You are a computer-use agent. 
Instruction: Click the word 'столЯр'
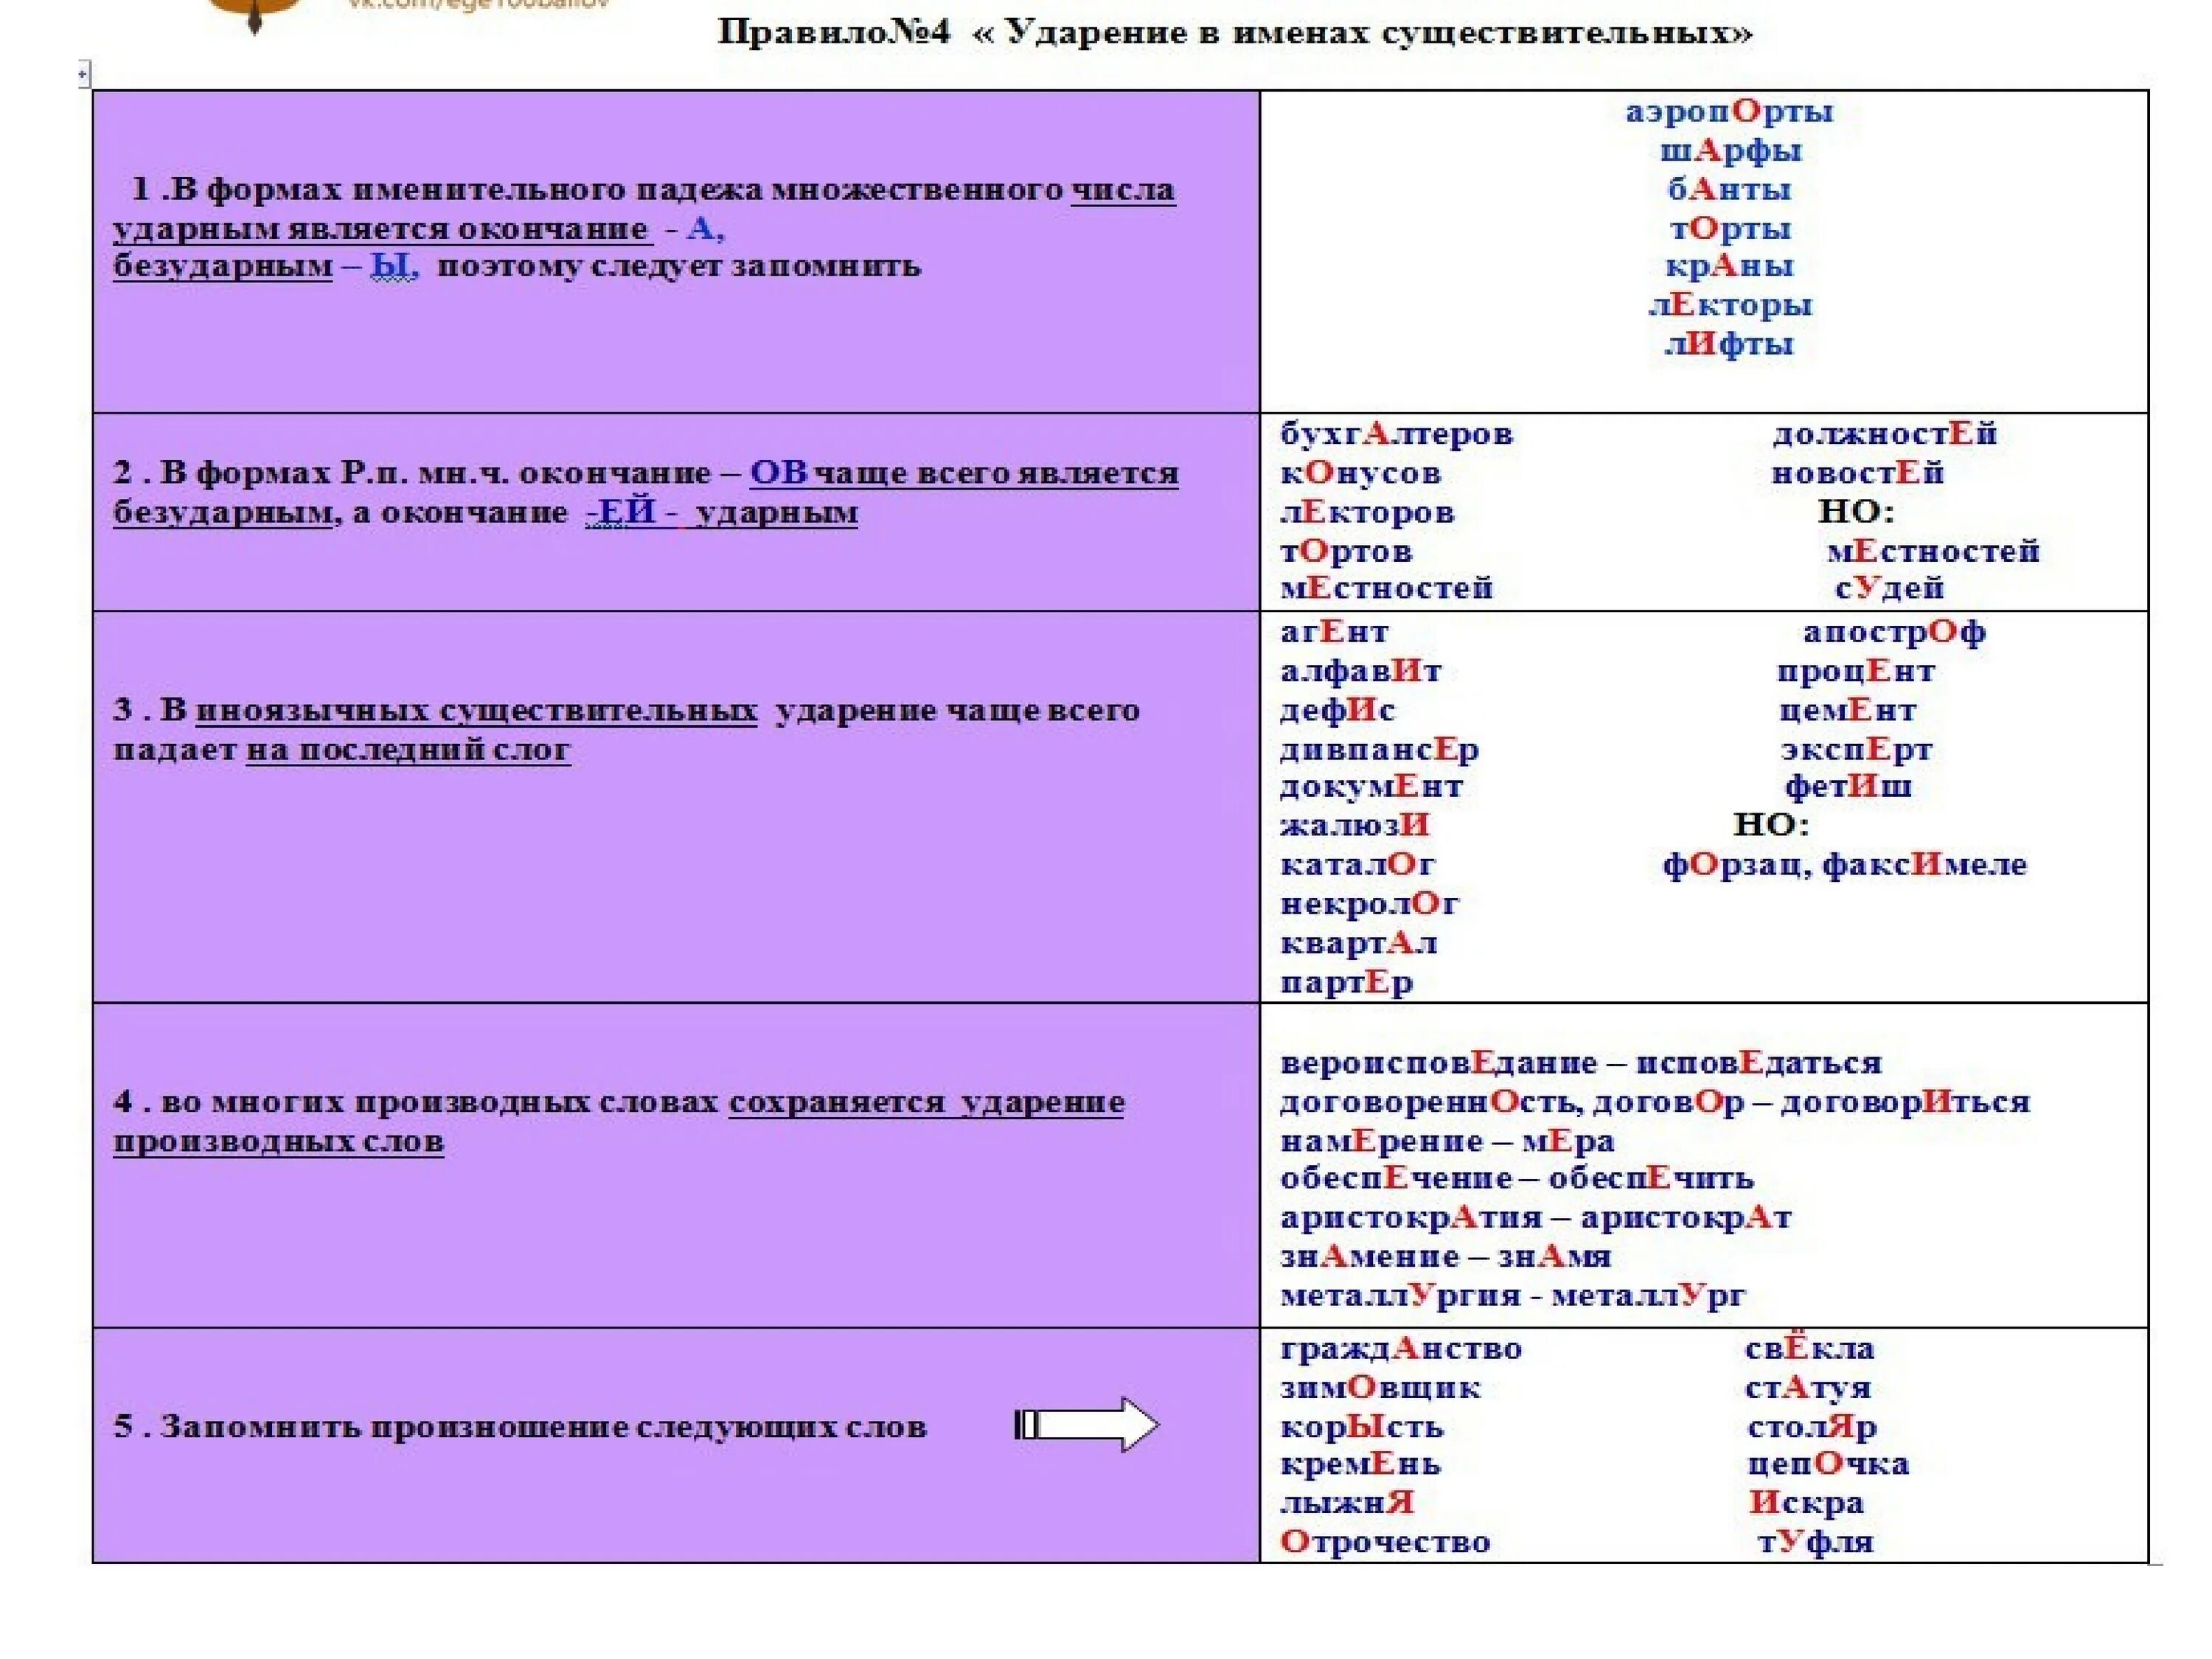coord(1812,1427)
